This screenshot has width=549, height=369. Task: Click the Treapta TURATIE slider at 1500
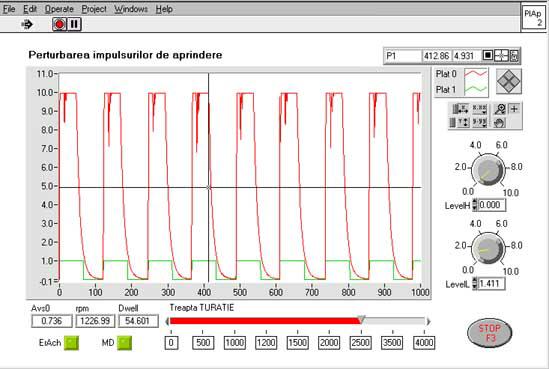point(298,321)
